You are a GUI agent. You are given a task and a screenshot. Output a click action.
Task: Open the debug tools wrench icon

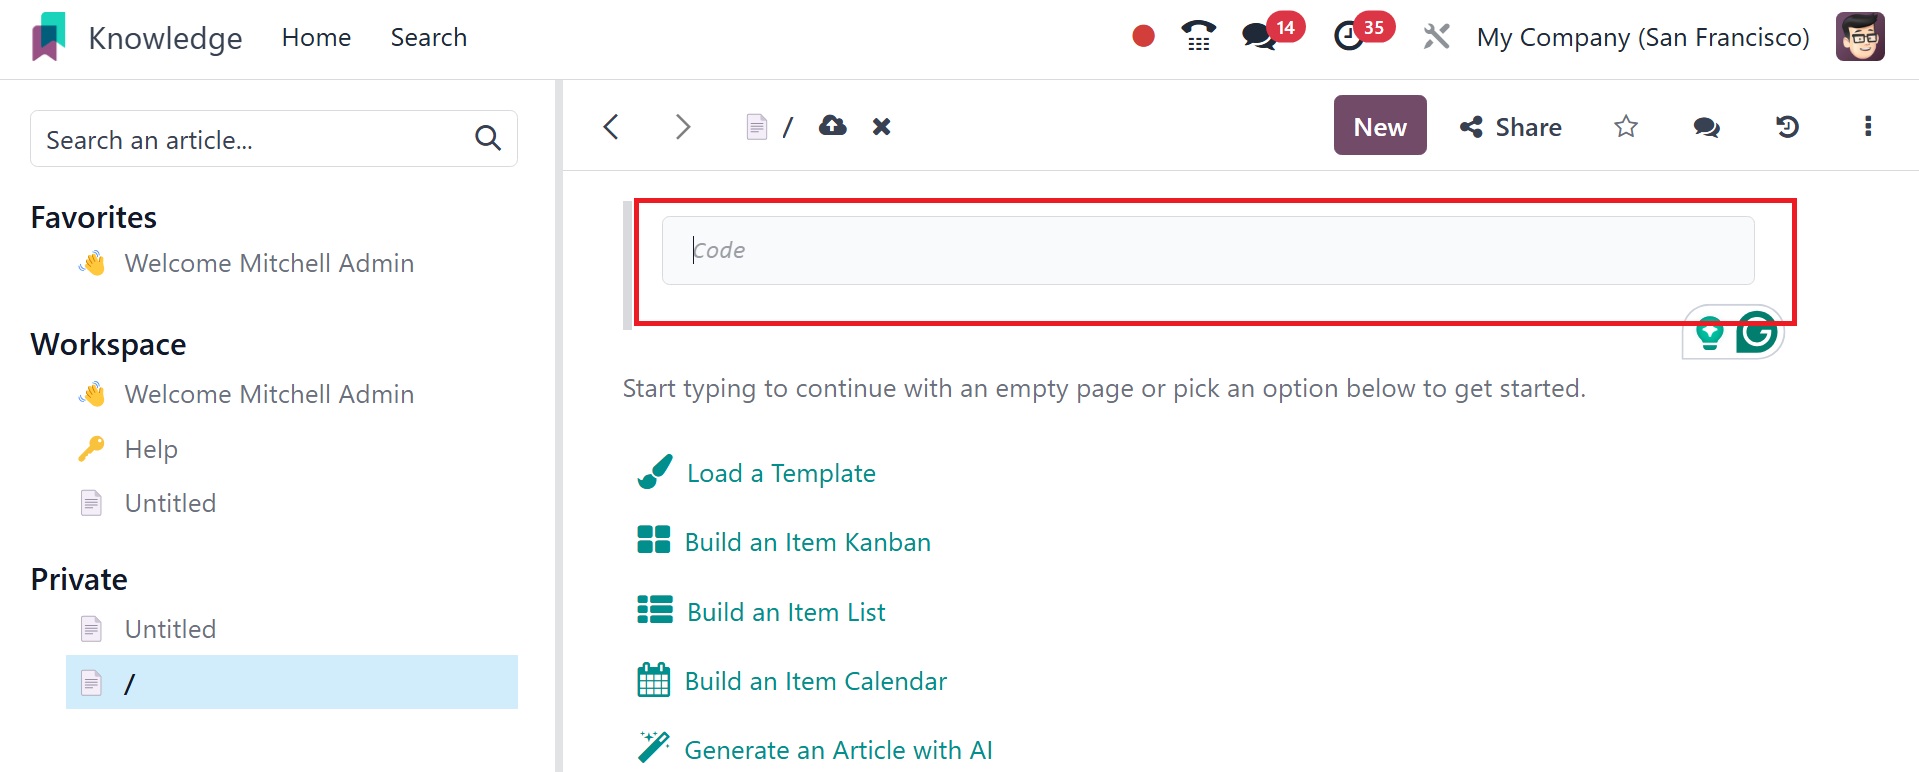click(1436, 37)
